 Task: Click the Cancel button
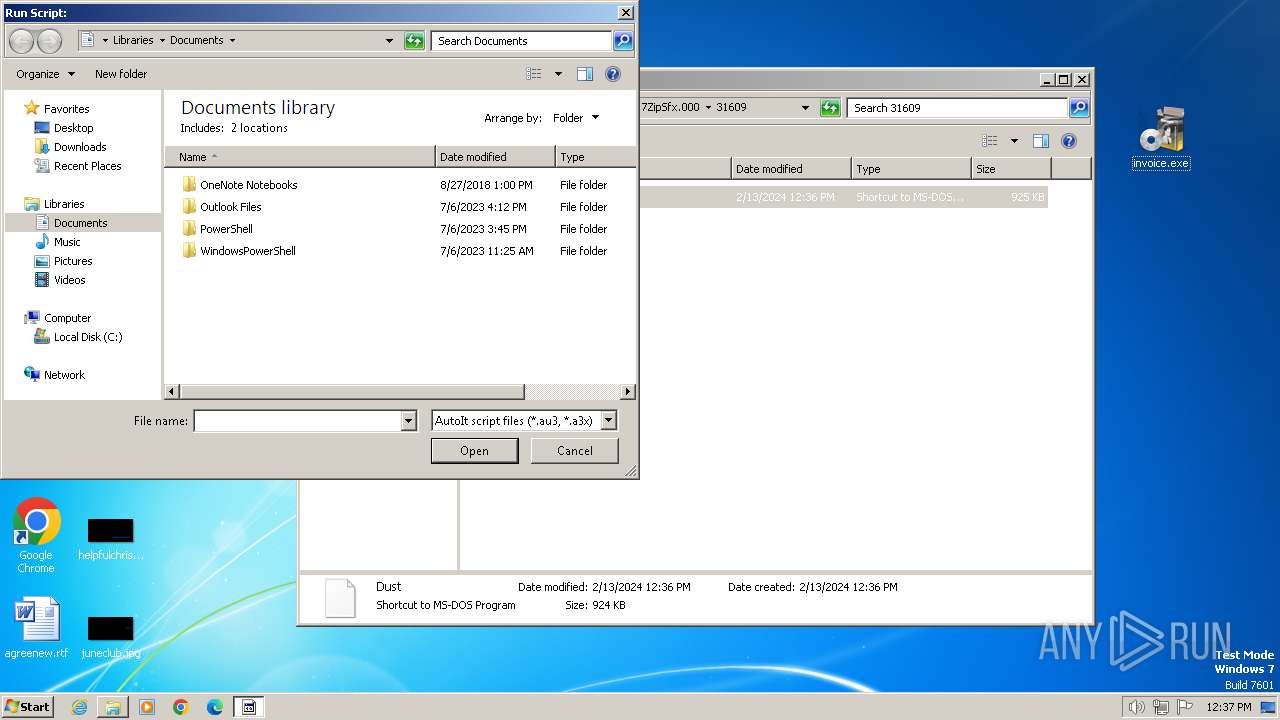pyautogui.click(x=575, y=451)
